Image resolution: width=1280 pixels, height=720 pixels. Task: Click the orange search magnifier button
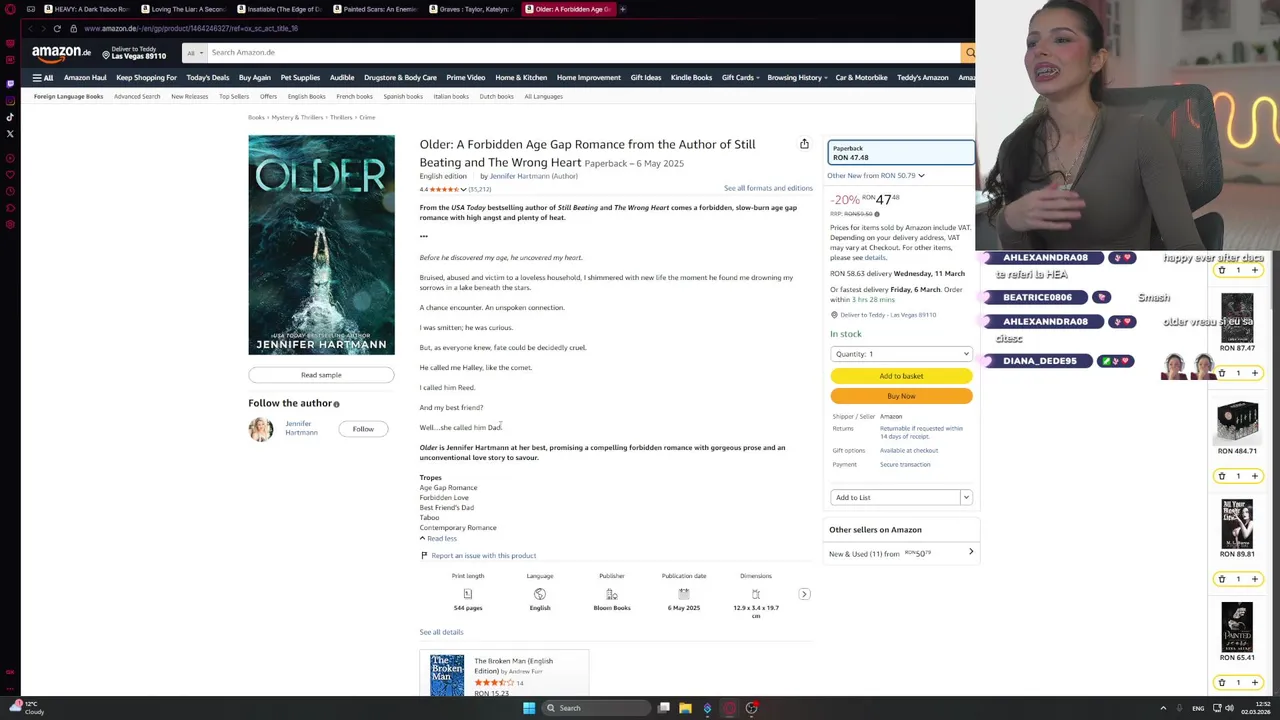tap(968, 52)
